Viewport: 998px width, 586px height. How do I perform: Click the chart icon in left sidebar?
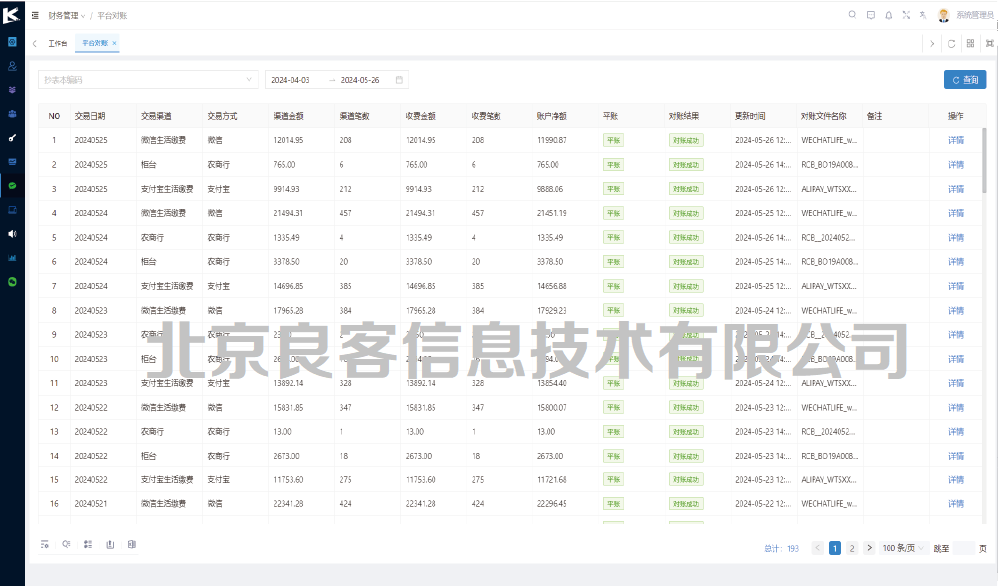12,257
